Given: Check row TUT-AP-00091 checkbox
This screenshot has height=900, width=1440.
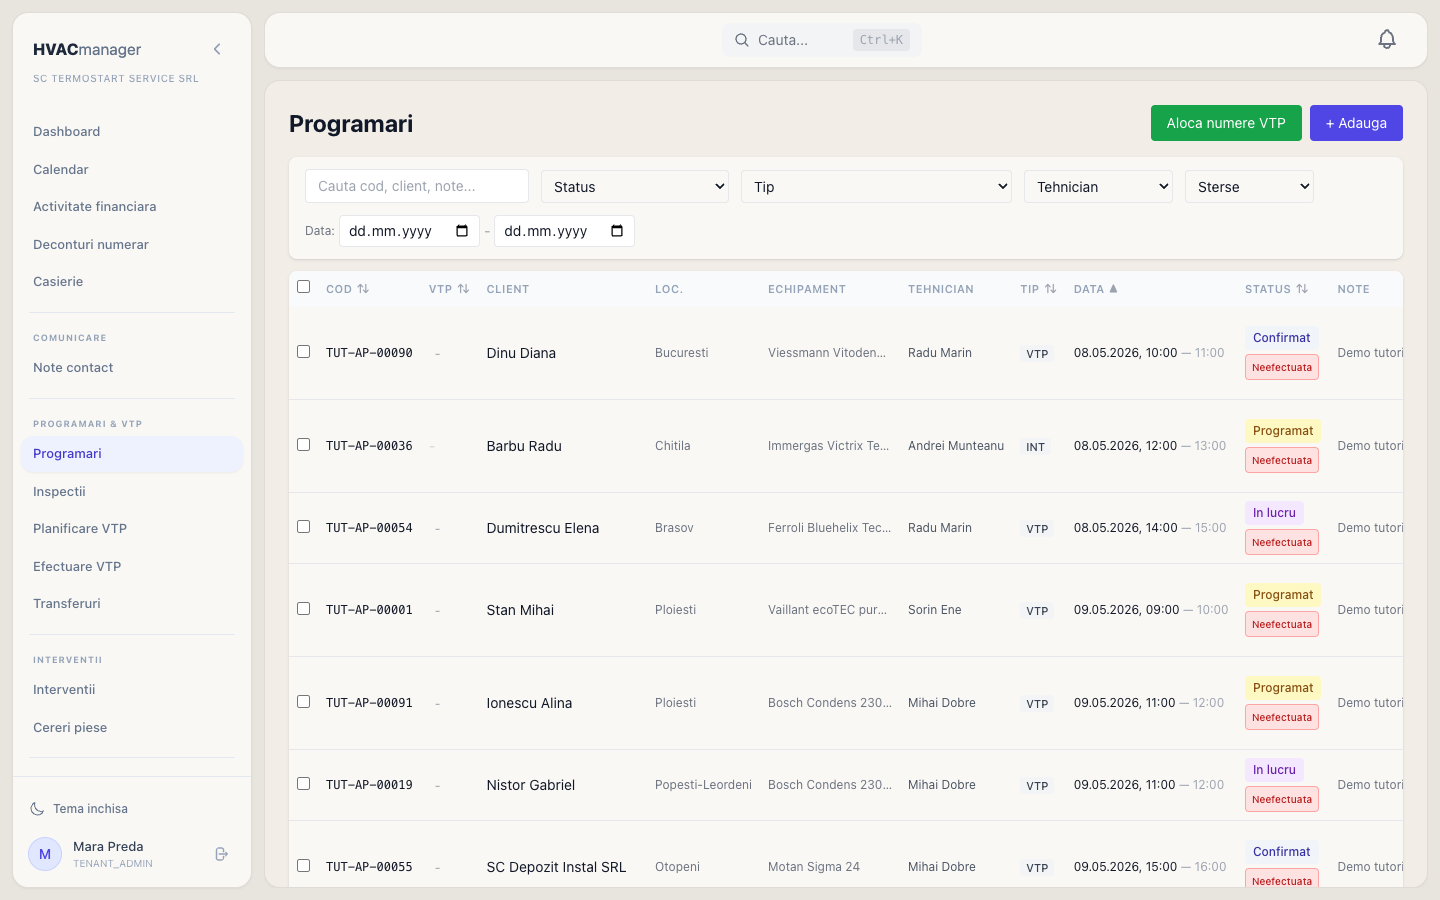Looking at the screenshot, I should (303, 702).
